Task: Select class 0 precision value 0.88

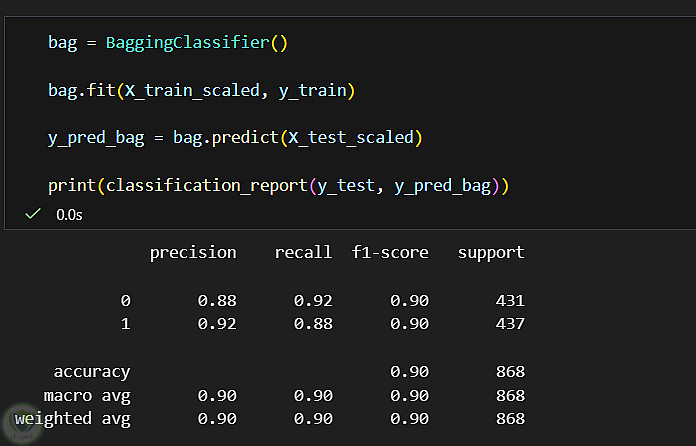Action: (x=217, y=301)
